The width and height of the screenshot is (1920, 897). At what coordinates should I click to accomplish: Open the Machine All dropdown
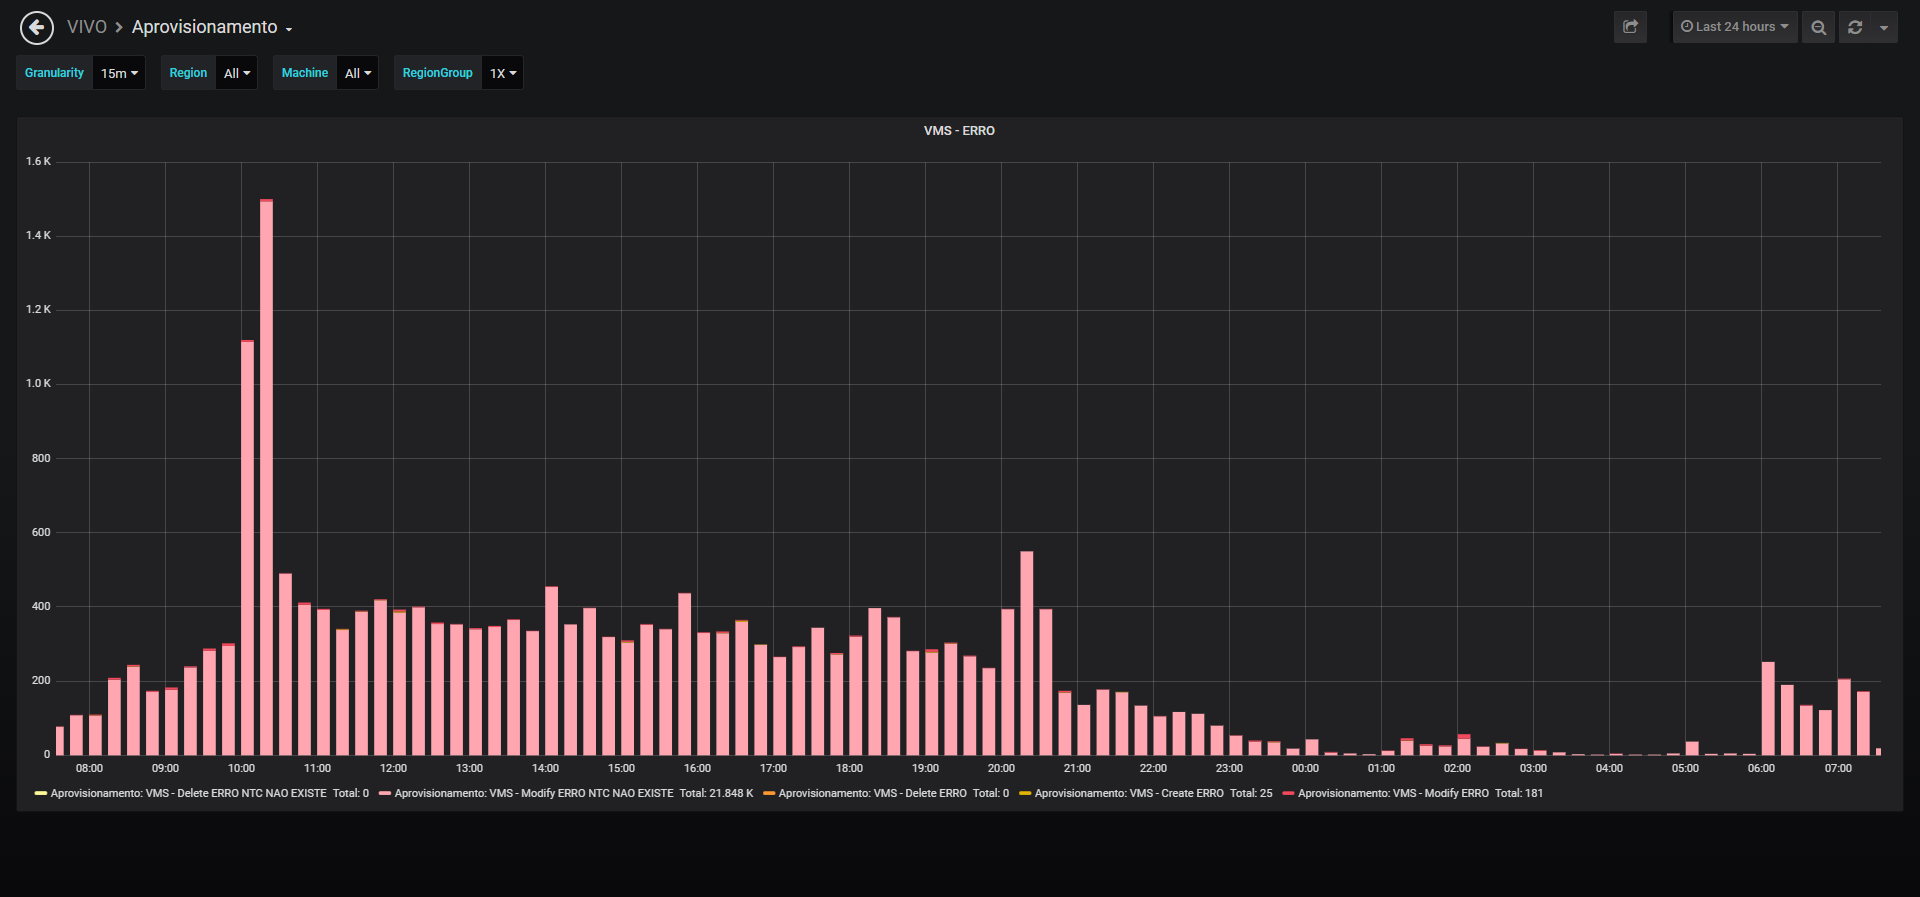[x=358, y=73]
